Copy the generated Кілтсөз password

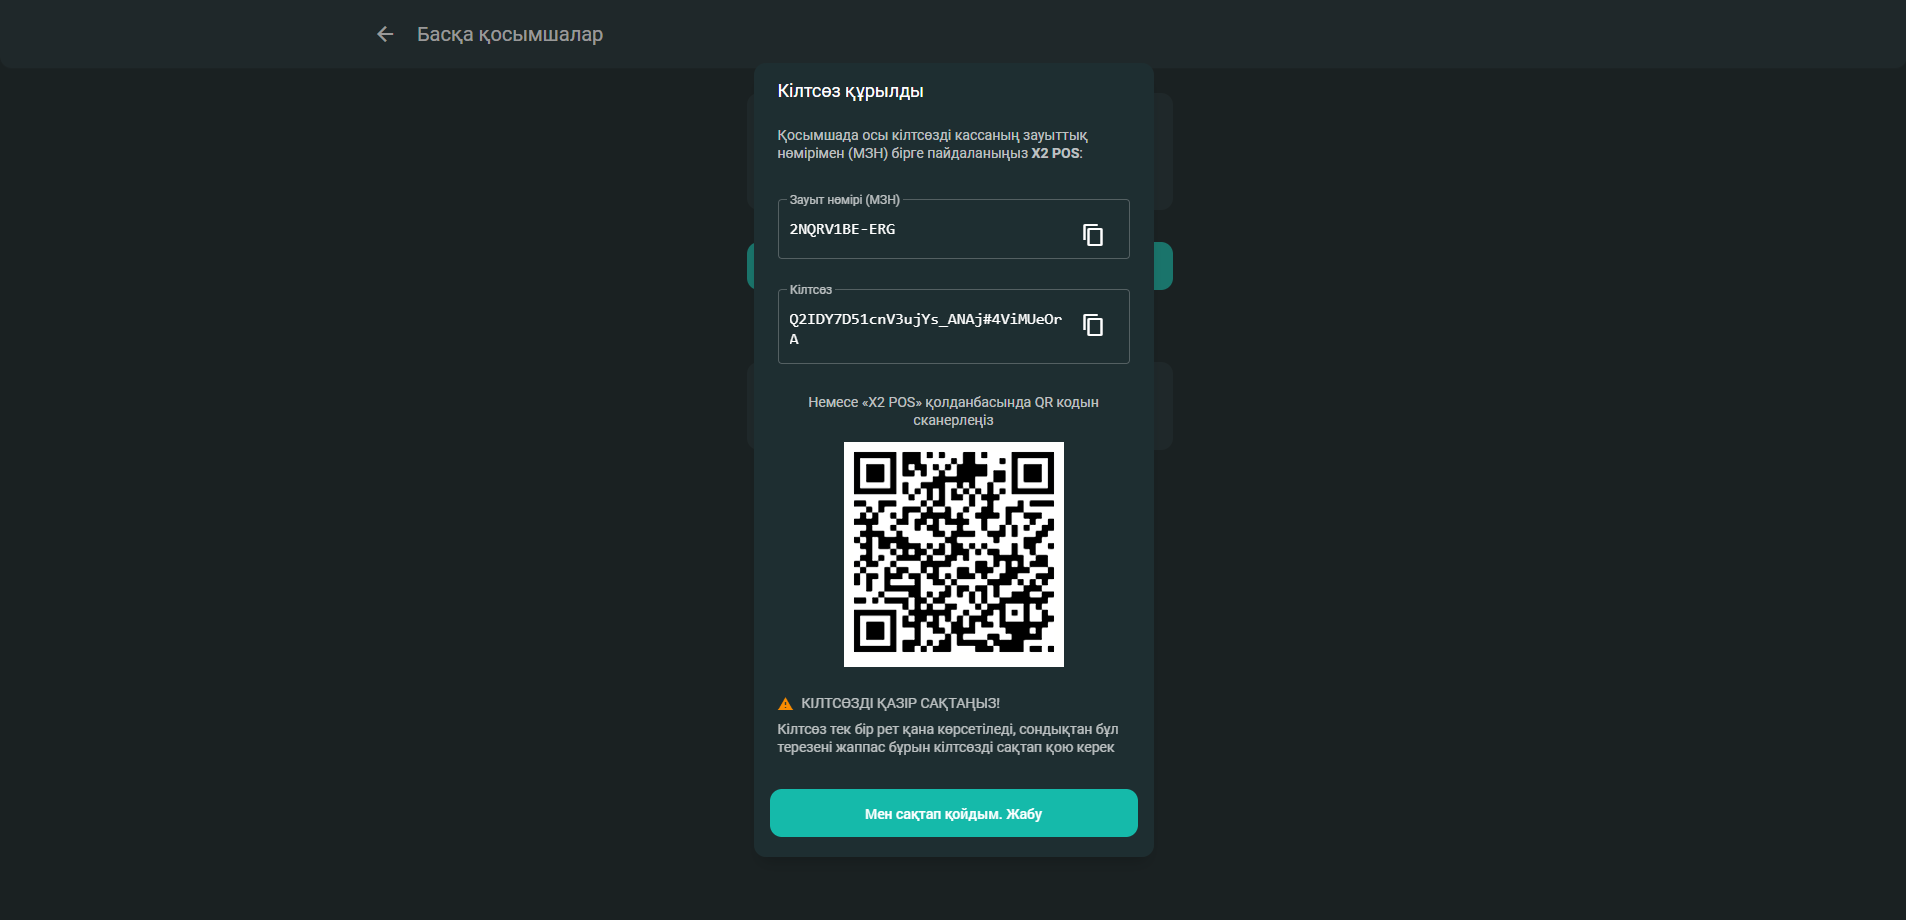[x=1093, y=325]
